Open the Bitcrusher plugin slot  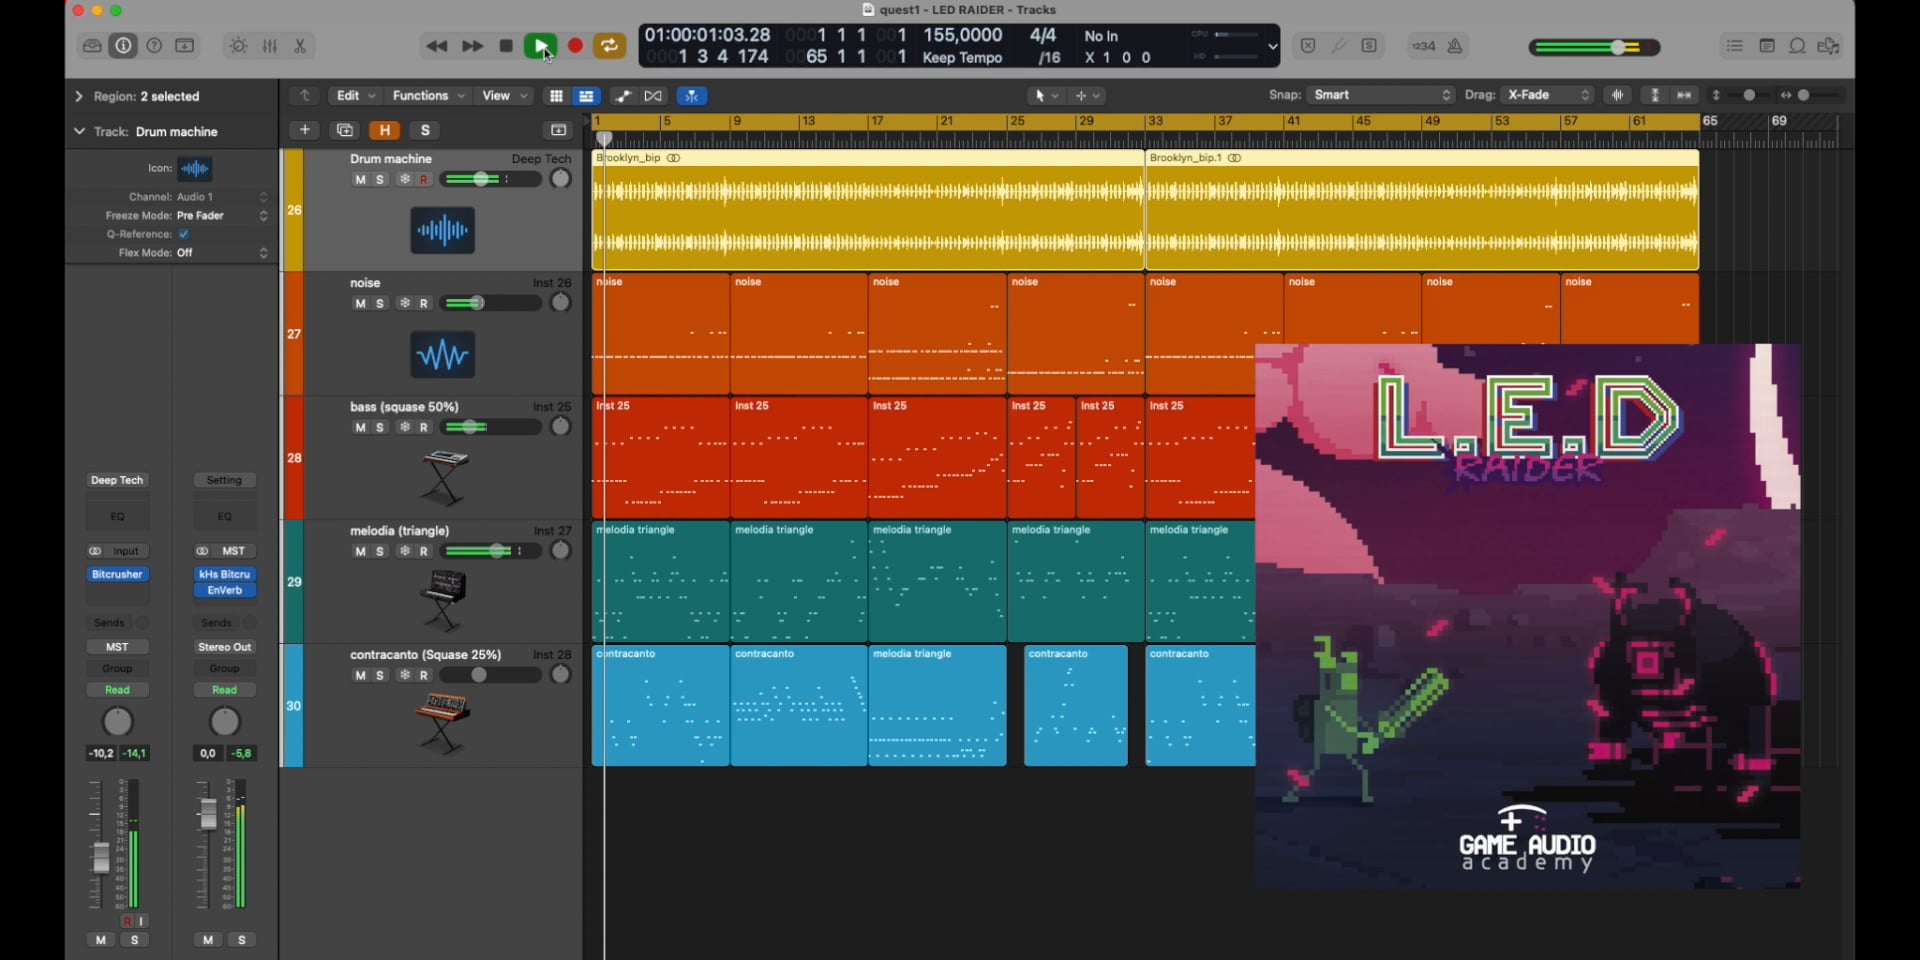[118, 575]
